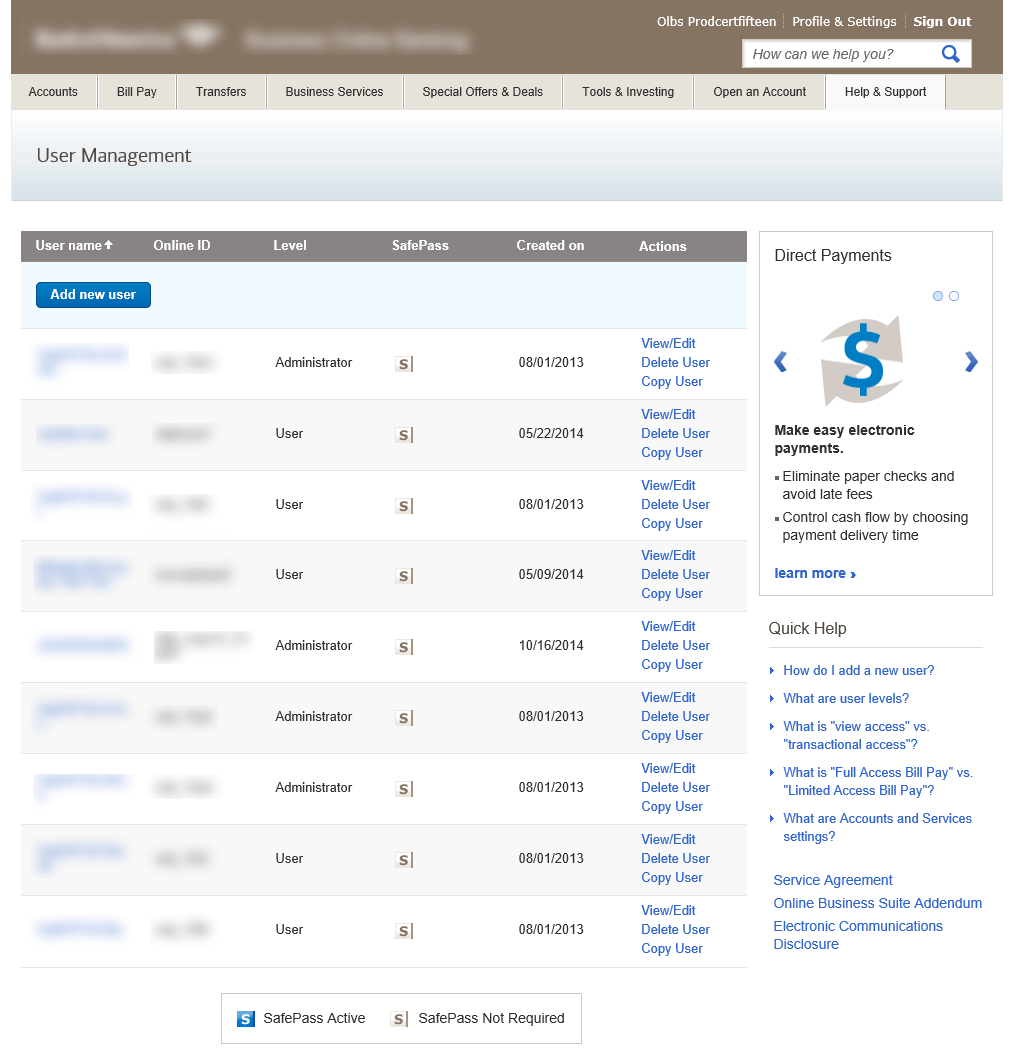Click Delete User in the 05/22/2014 row
Viewport: 1009px width, 1058px height.
[x=676, y=433]
